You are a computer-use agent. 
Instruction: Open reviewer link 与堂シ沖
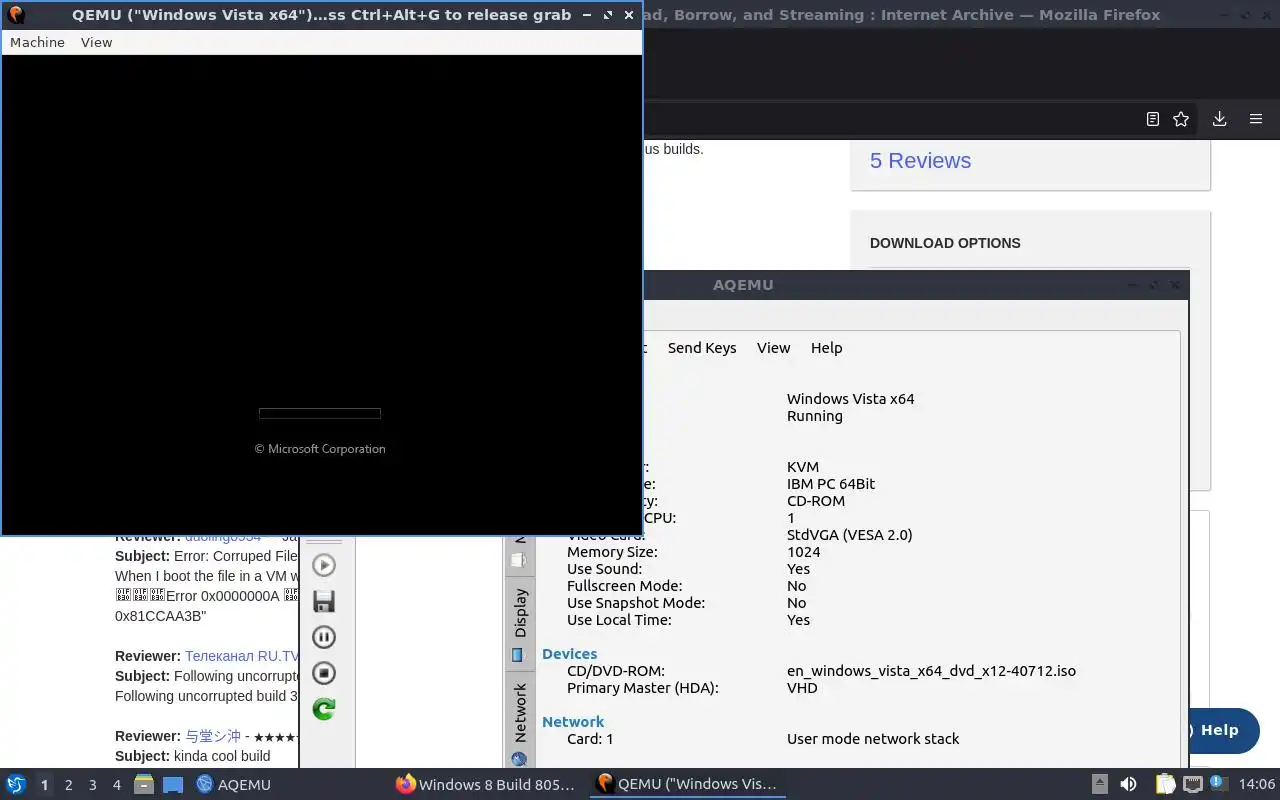tap(213, 736)
